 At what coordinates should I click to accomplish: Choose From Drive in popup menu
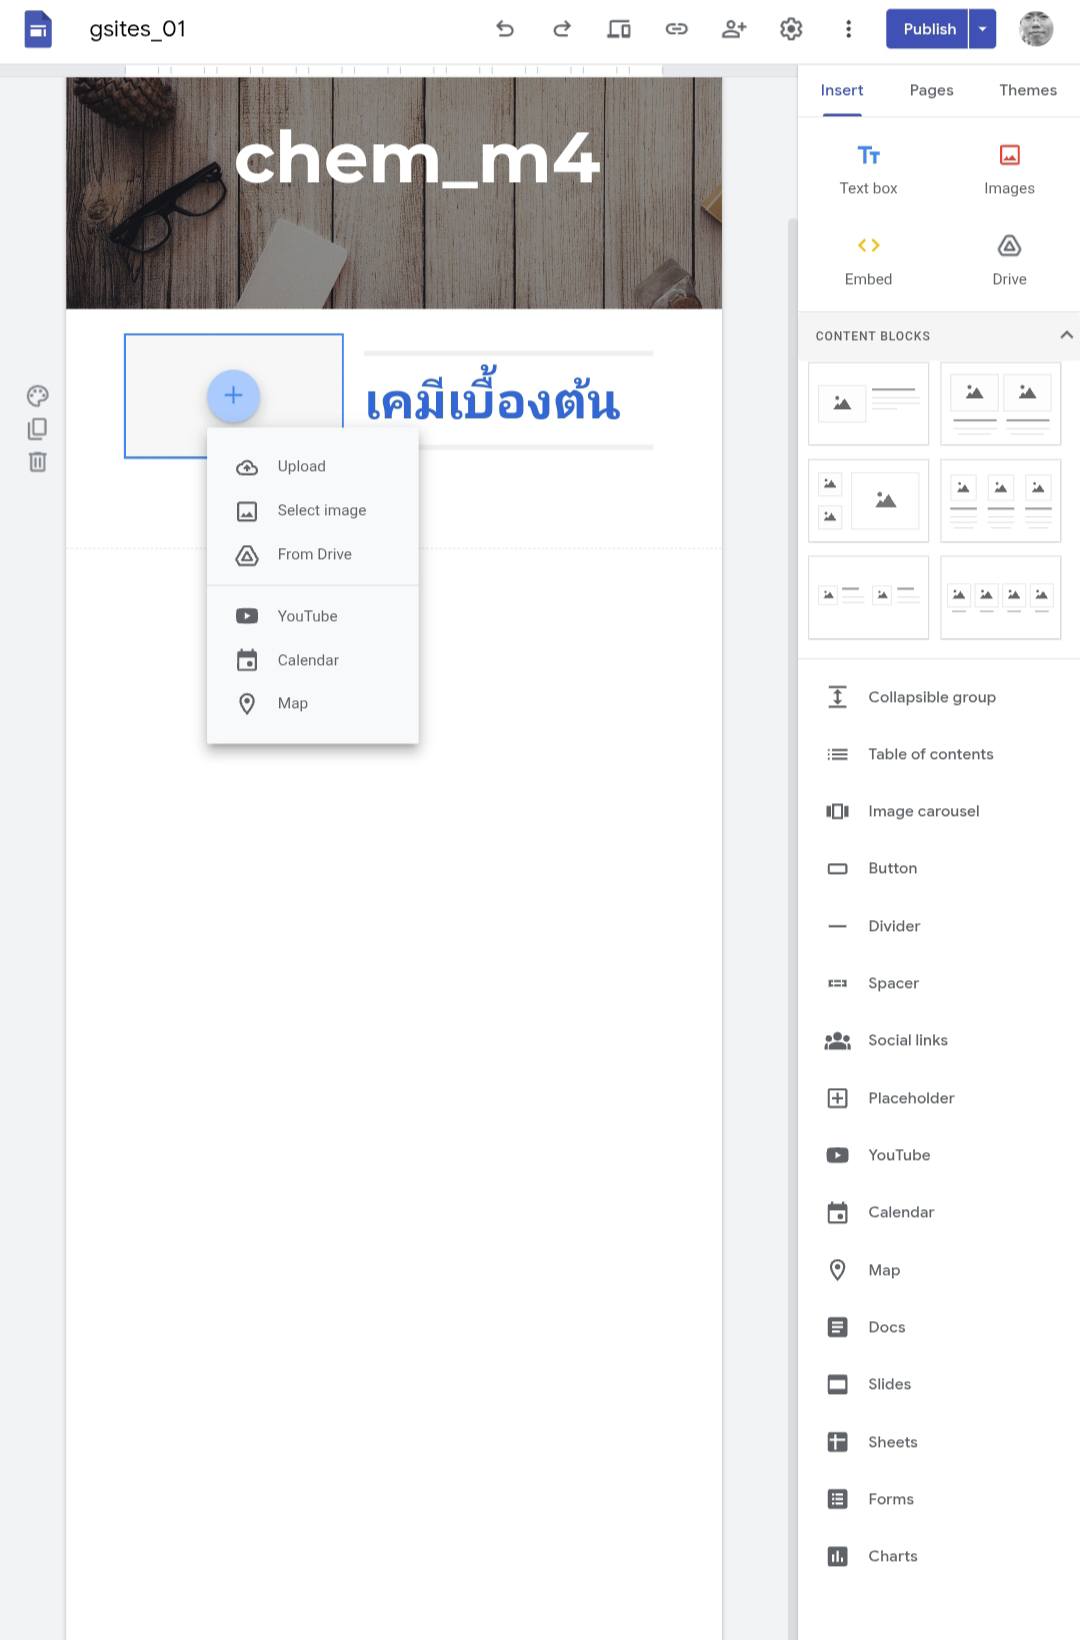click(314, 555)
